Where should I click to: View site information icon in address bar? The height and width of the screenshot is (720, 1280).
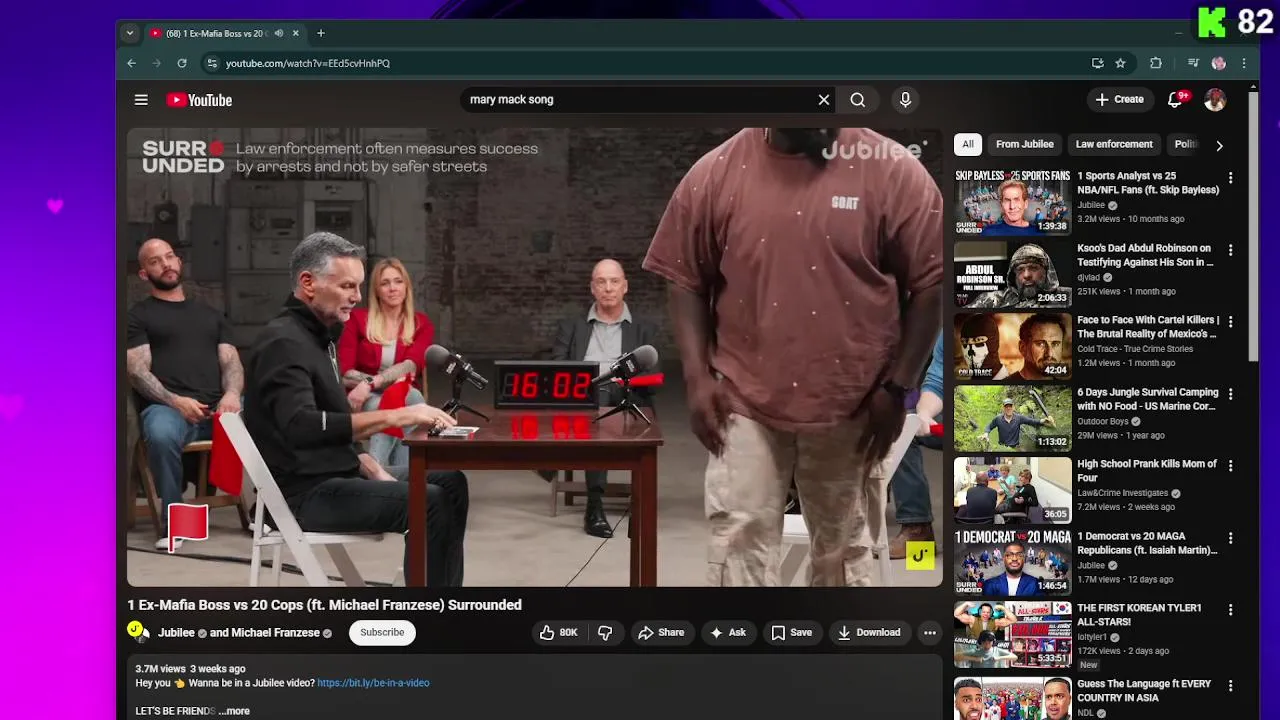[x=211, y=63]
